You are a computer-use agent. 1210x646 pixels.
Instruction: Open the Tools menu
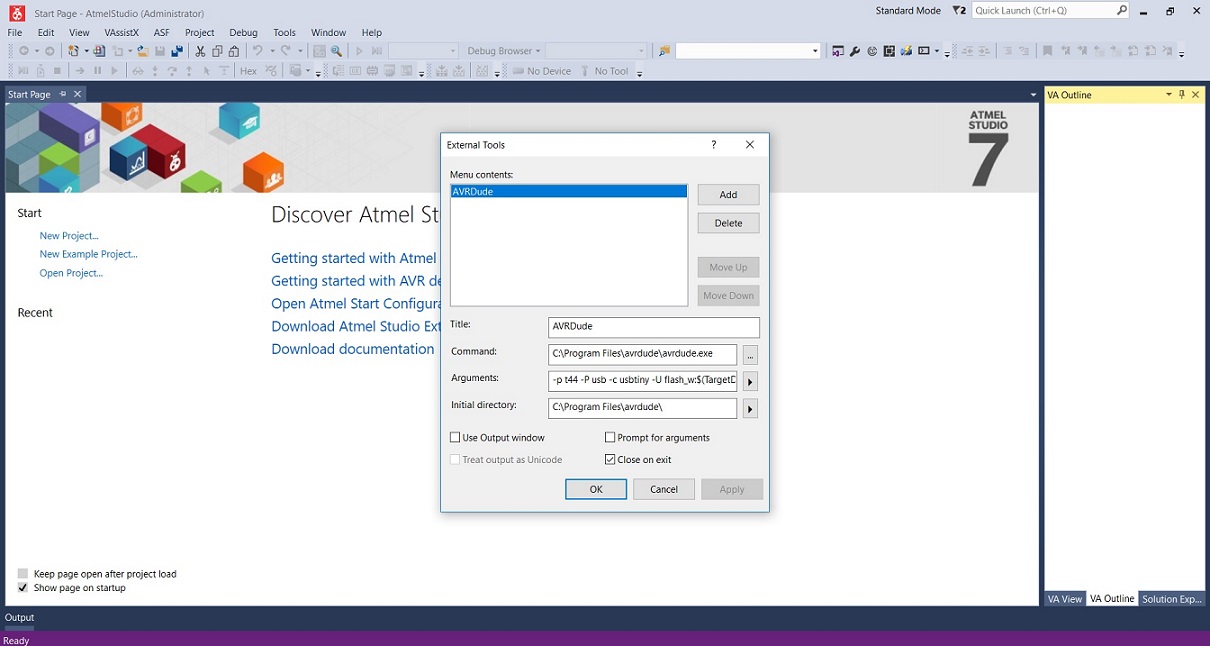click(x=284, y=32)
